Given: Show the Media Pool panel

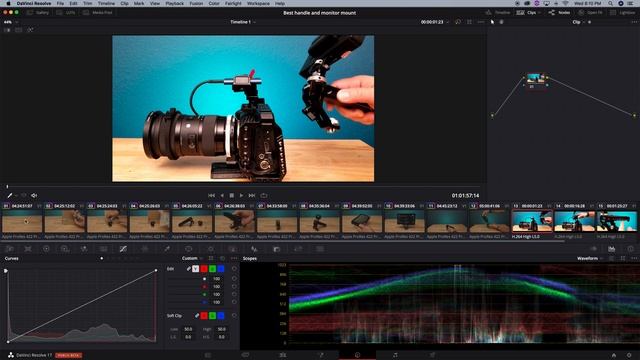Looking at the screenshot, I should tap(98, 13).
